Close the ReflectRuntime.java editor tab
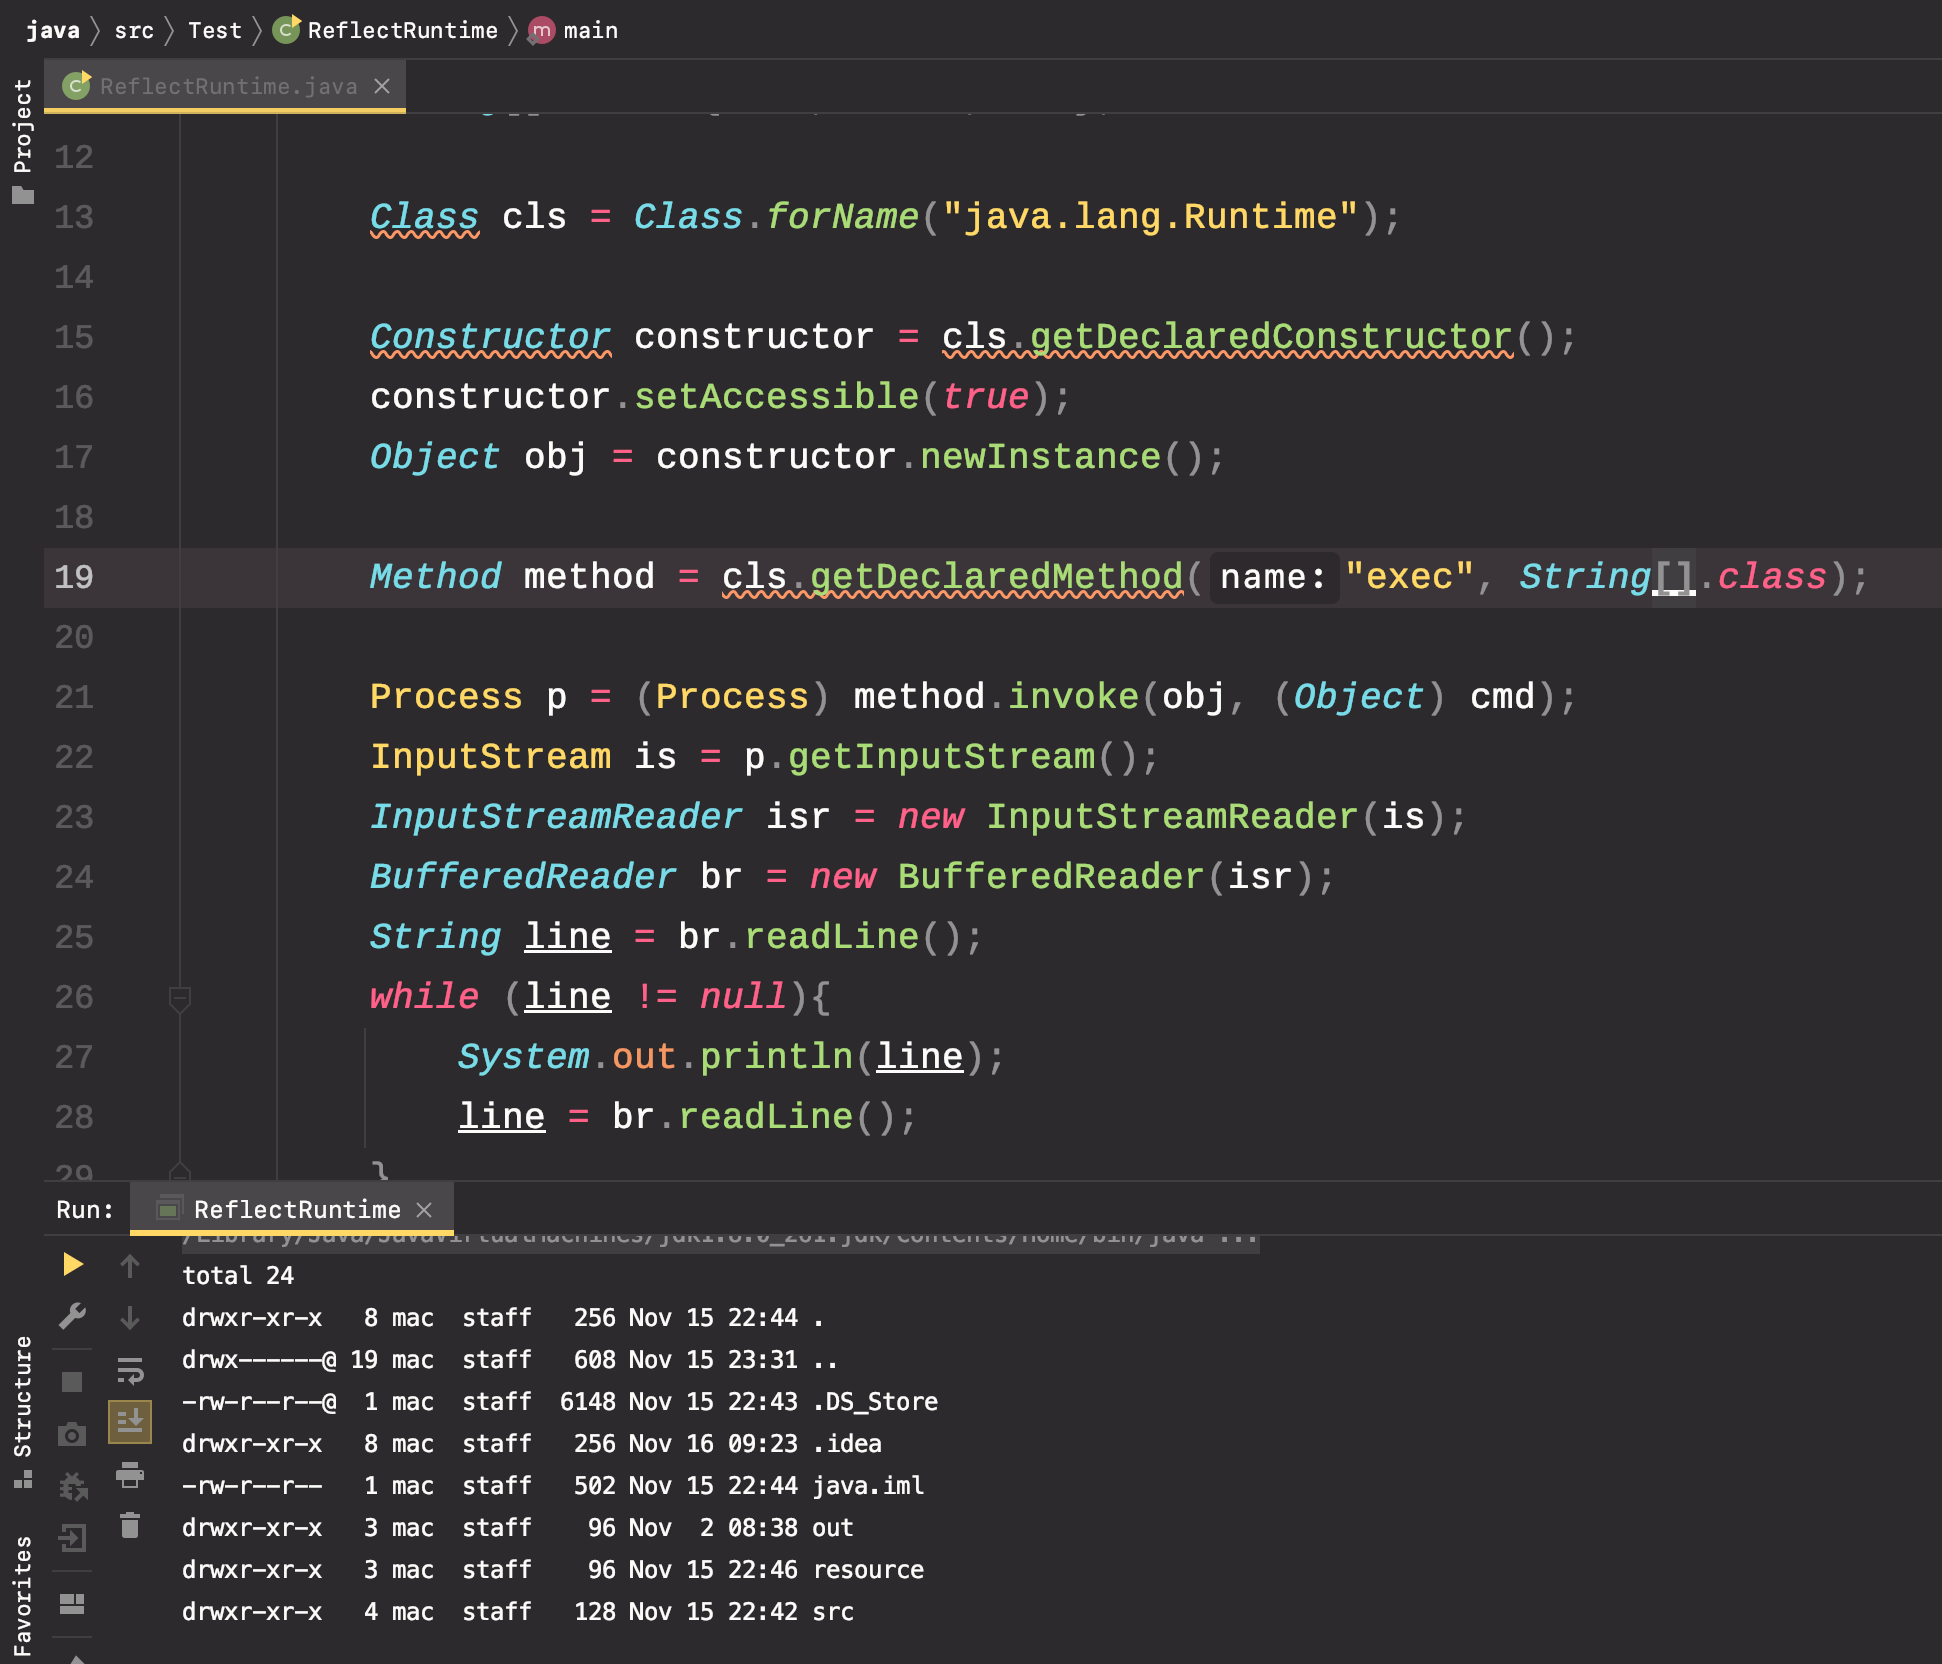Image resolution: width=1942 pixels, height=1664 pixels. [382, 86]
